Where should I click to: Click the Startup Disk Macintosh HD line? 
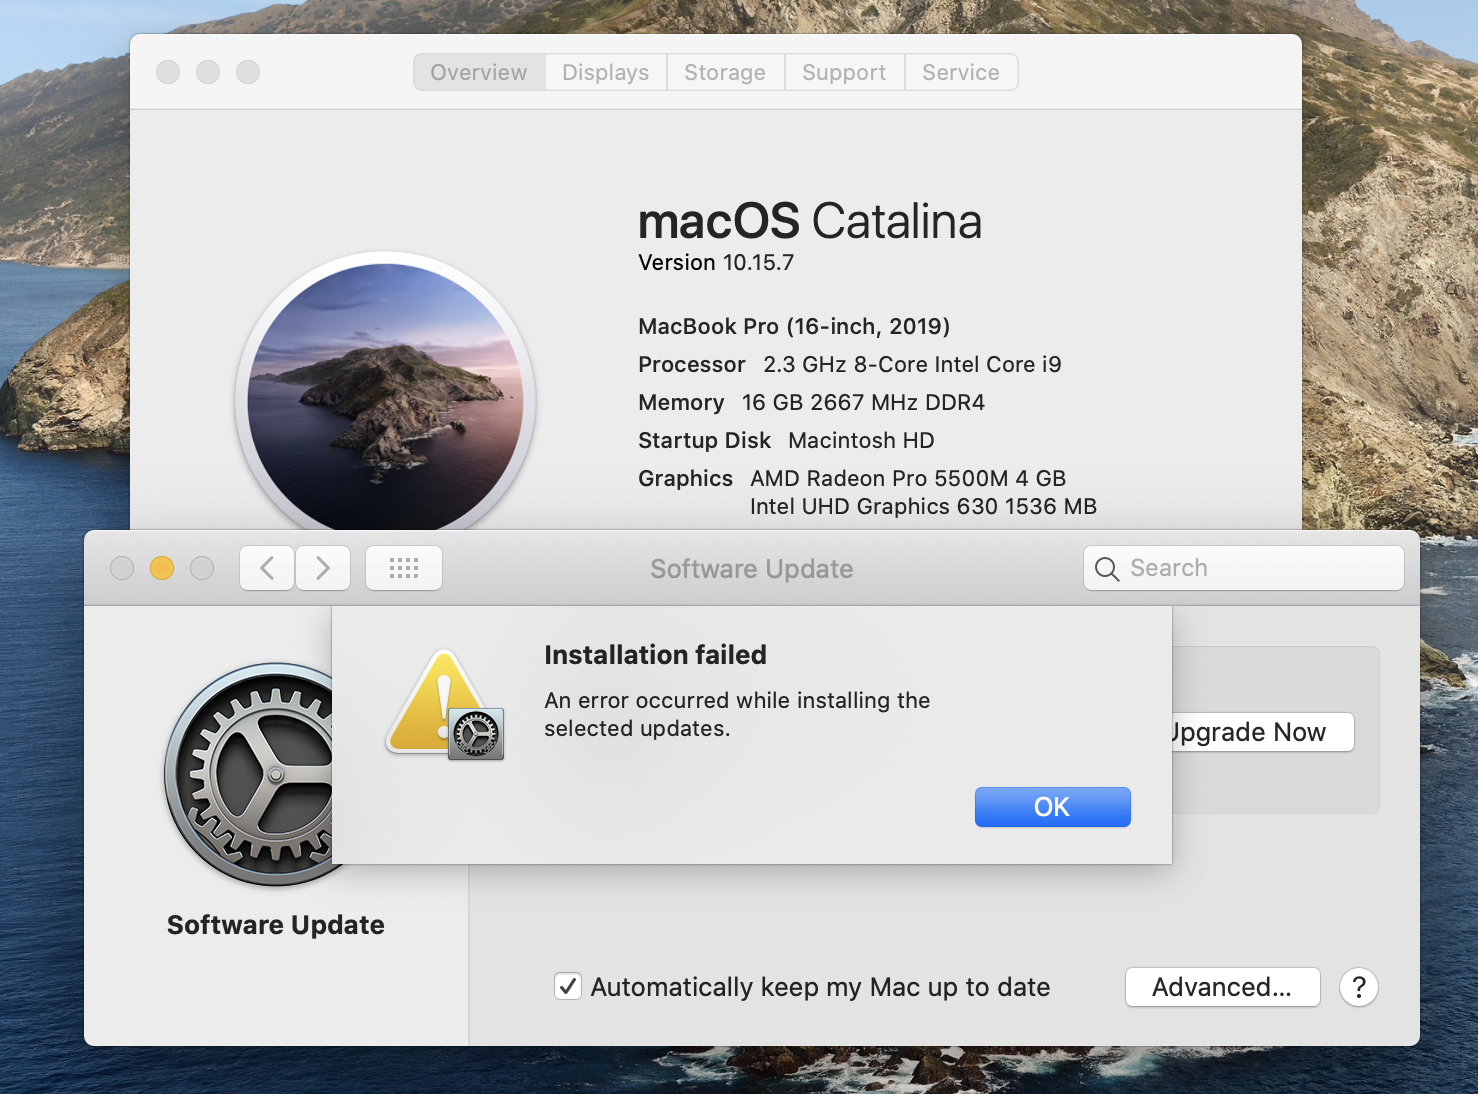[786, 440]
